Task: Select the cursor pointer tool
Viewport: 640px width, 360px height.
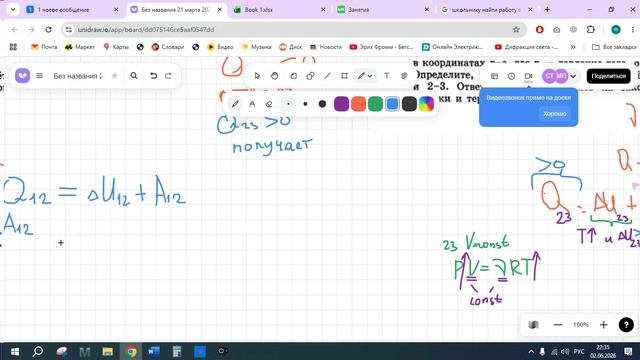Action: (x=257, y=76)
